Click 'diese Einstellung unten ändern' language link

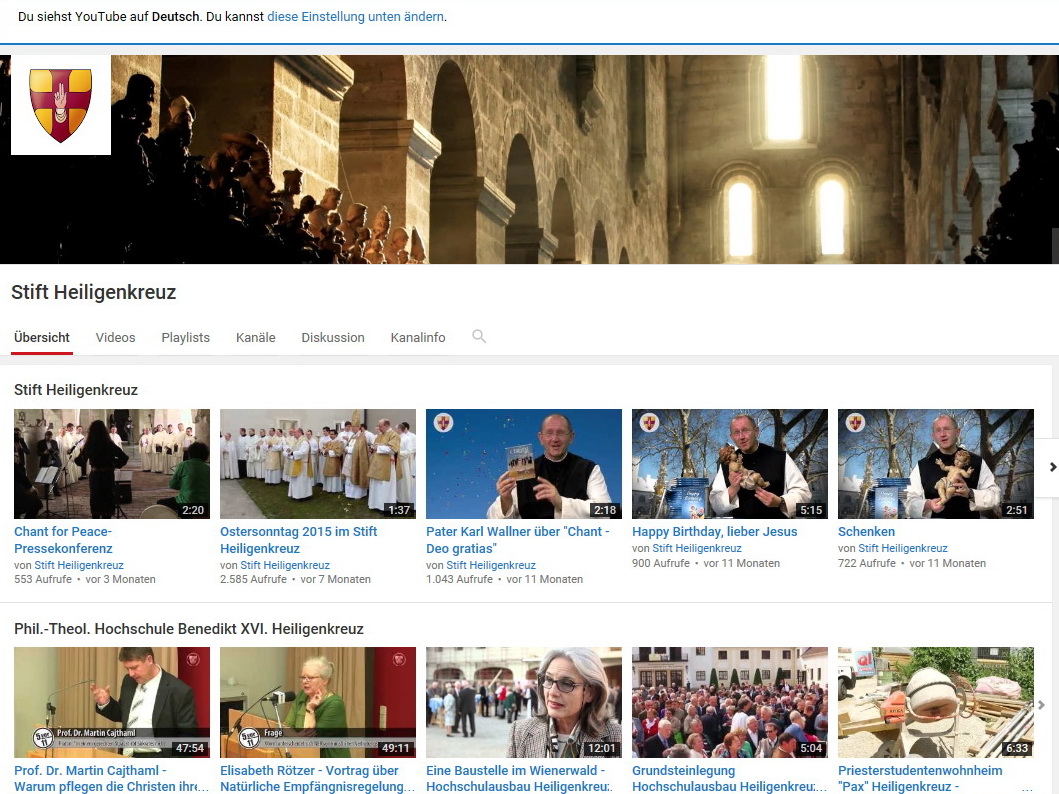[356, 16]
